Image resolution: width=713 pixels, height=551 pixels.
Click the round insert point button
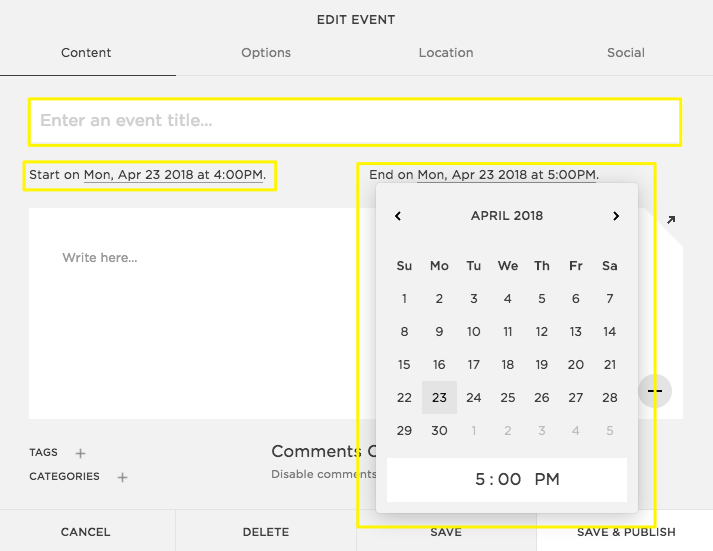pos(655,390)
